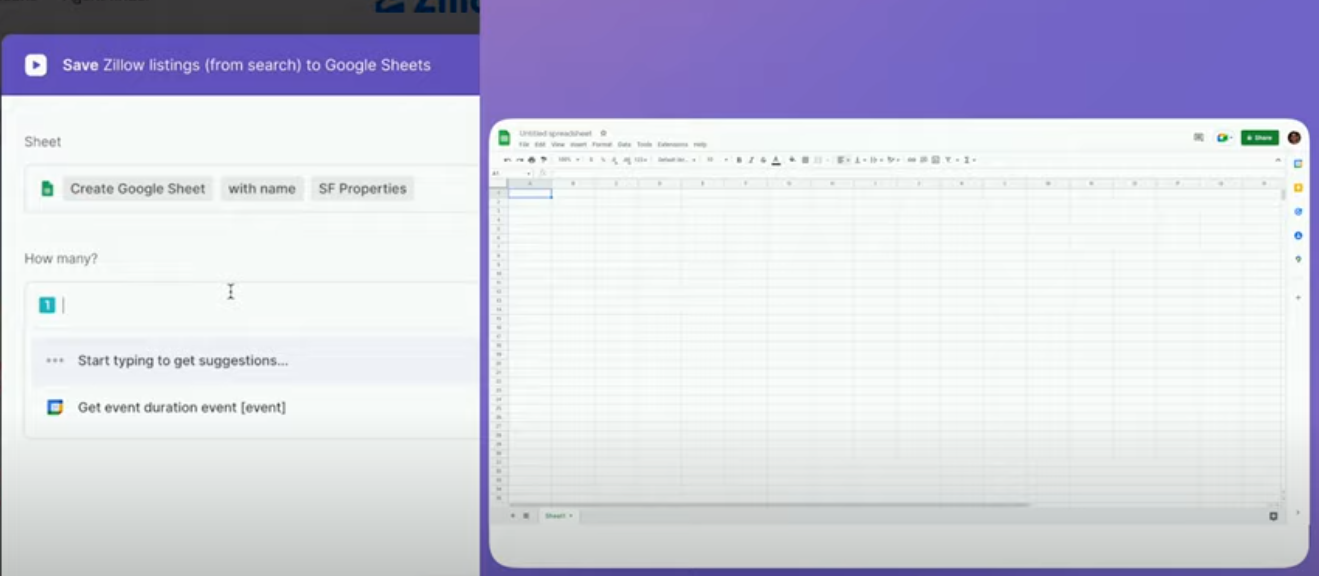Open the comment history icon
This screenshot has width=1319, height=576.
pyautogui.click(x=1198, y=137)
